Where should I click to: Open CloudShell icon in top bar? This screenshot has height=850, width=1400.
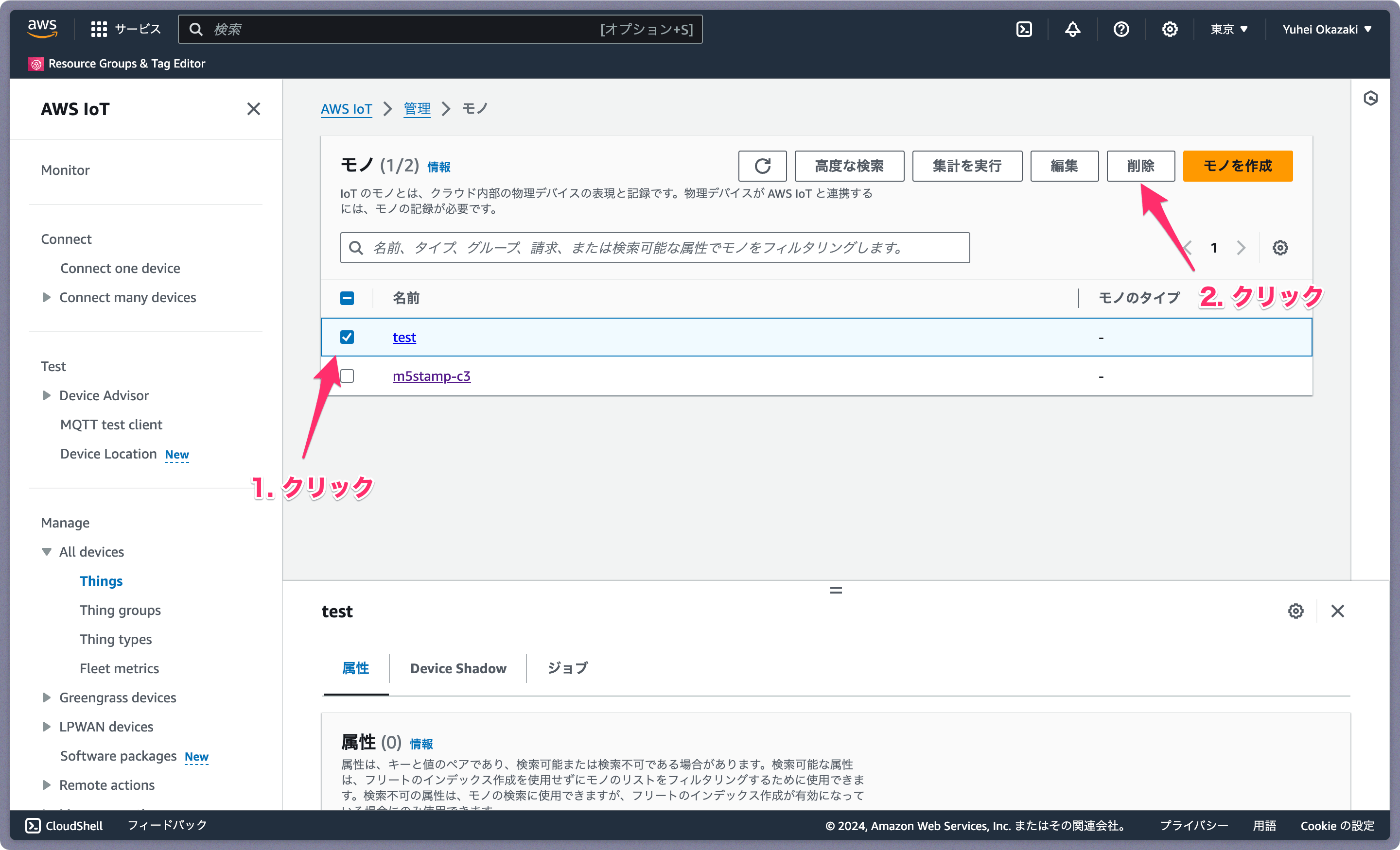(1024, 29)
